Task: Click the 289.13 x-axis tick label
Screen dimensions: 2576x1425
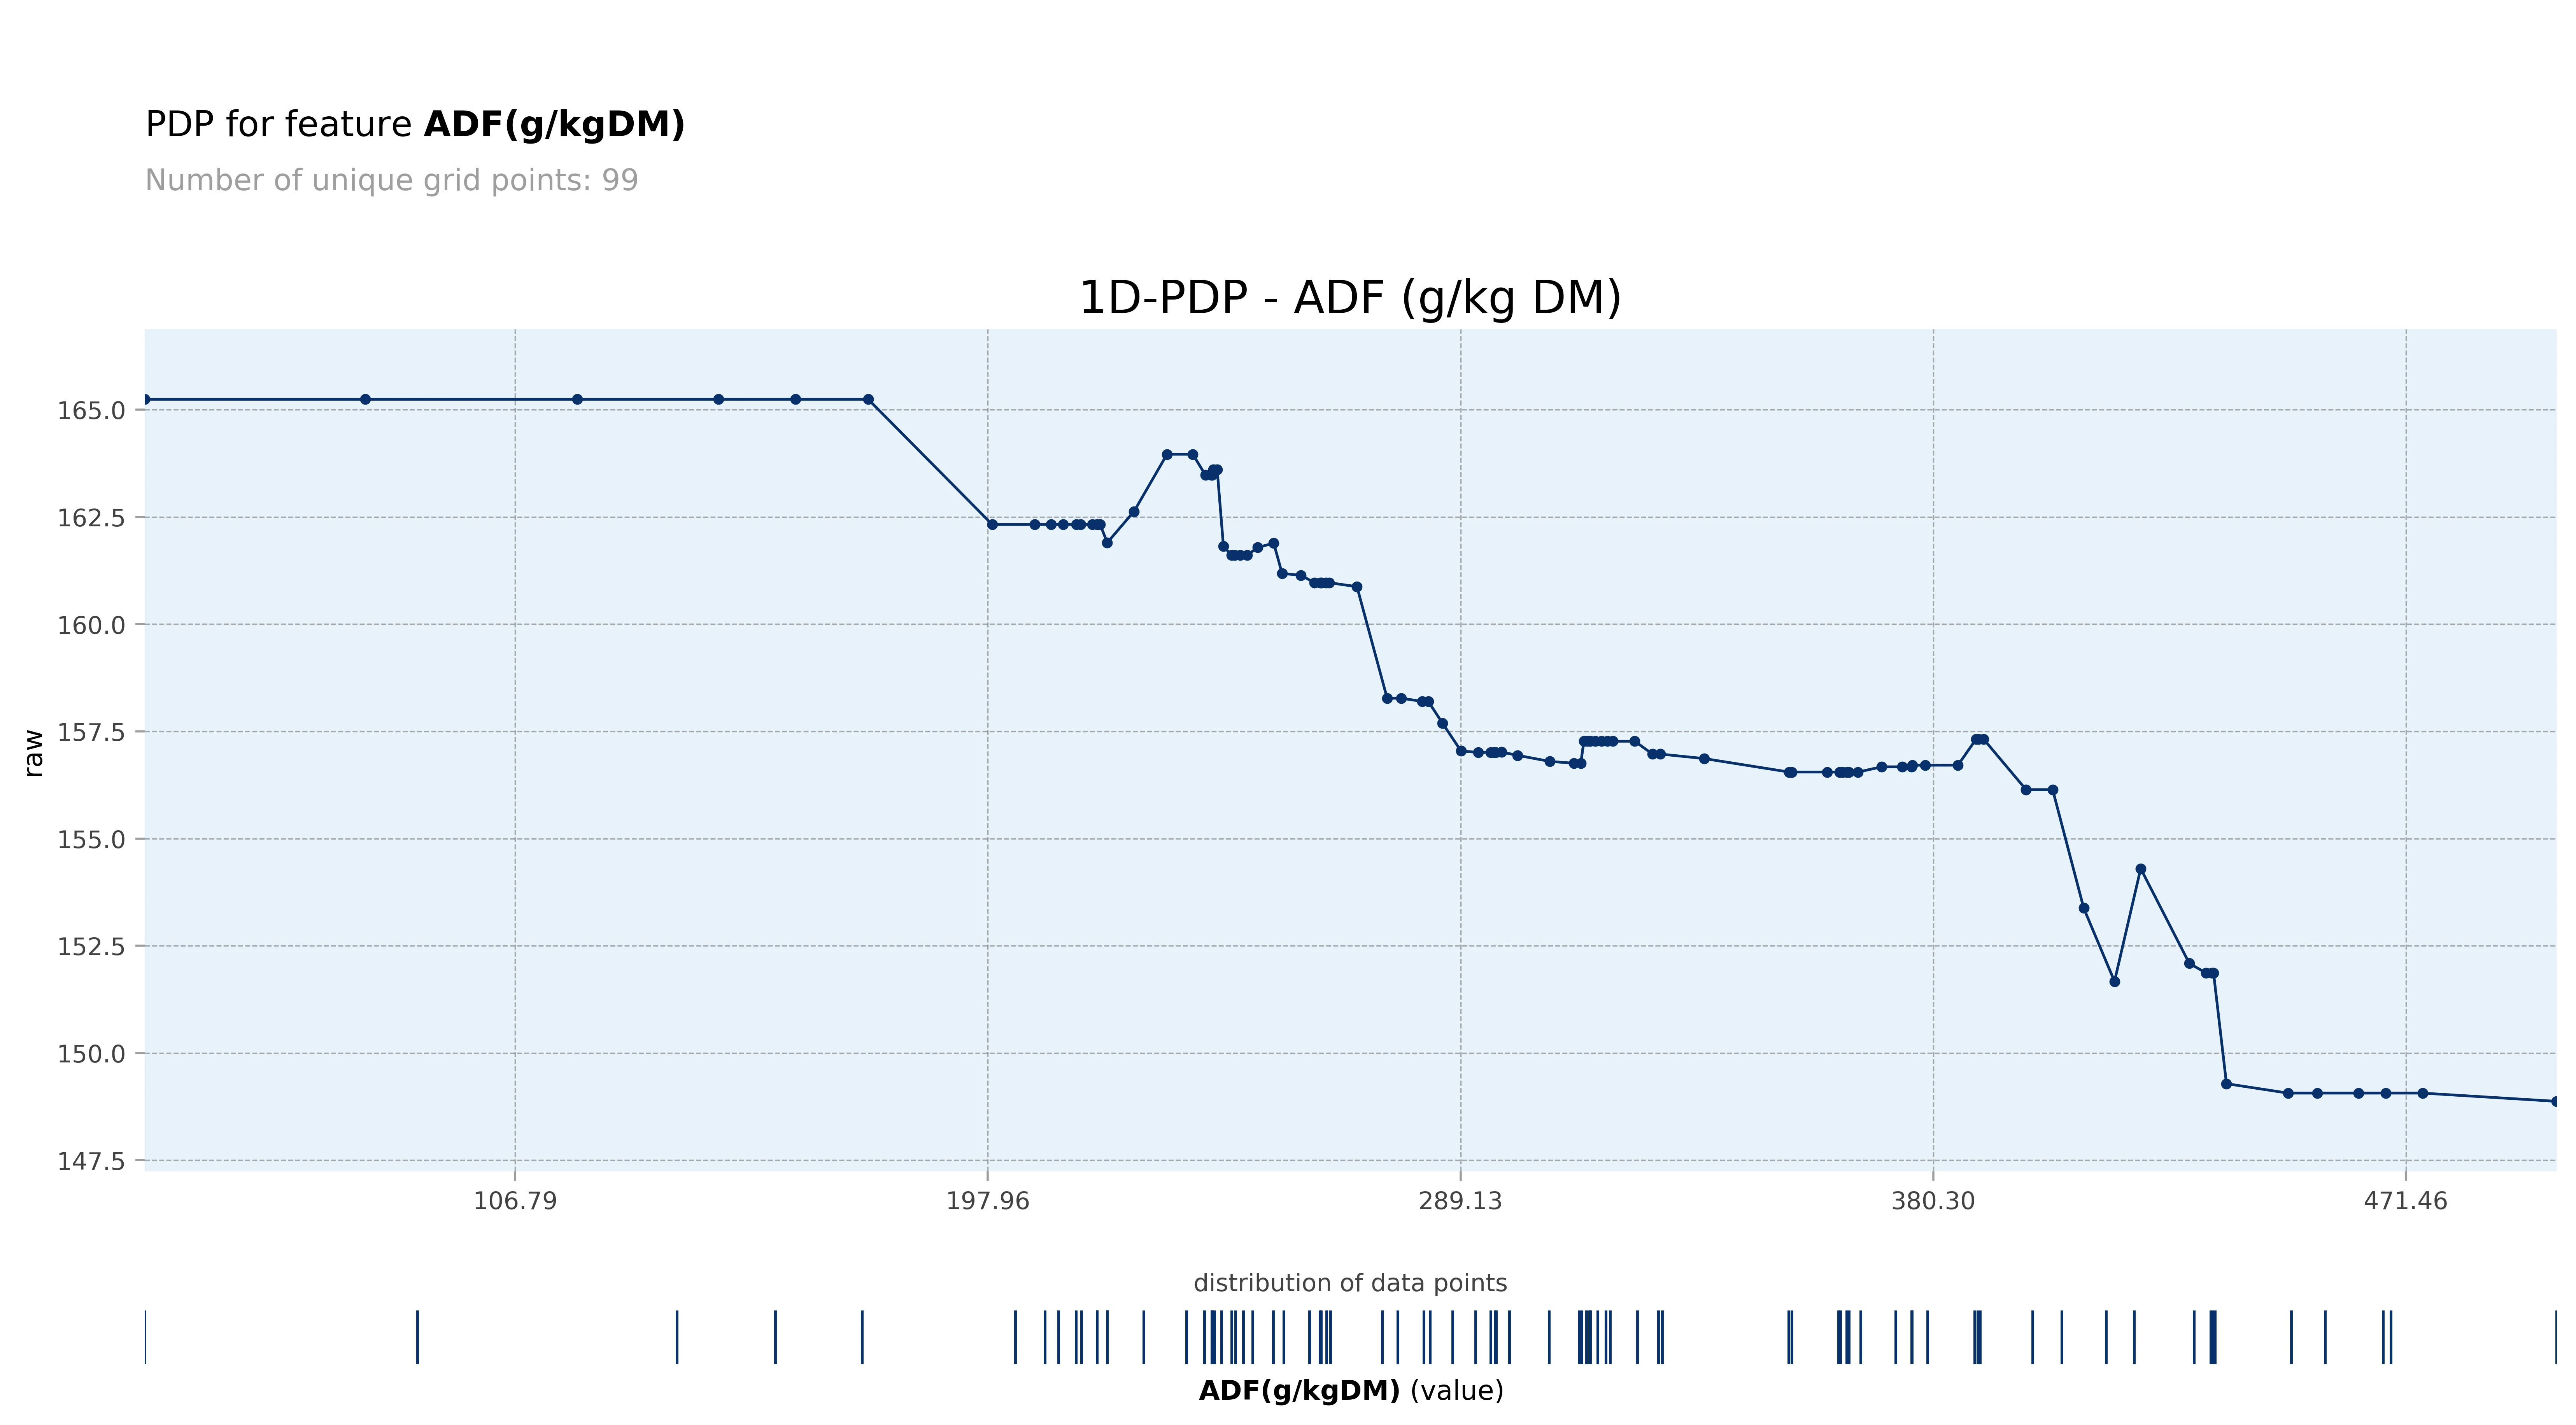Action: (x=1460, y=1201)
